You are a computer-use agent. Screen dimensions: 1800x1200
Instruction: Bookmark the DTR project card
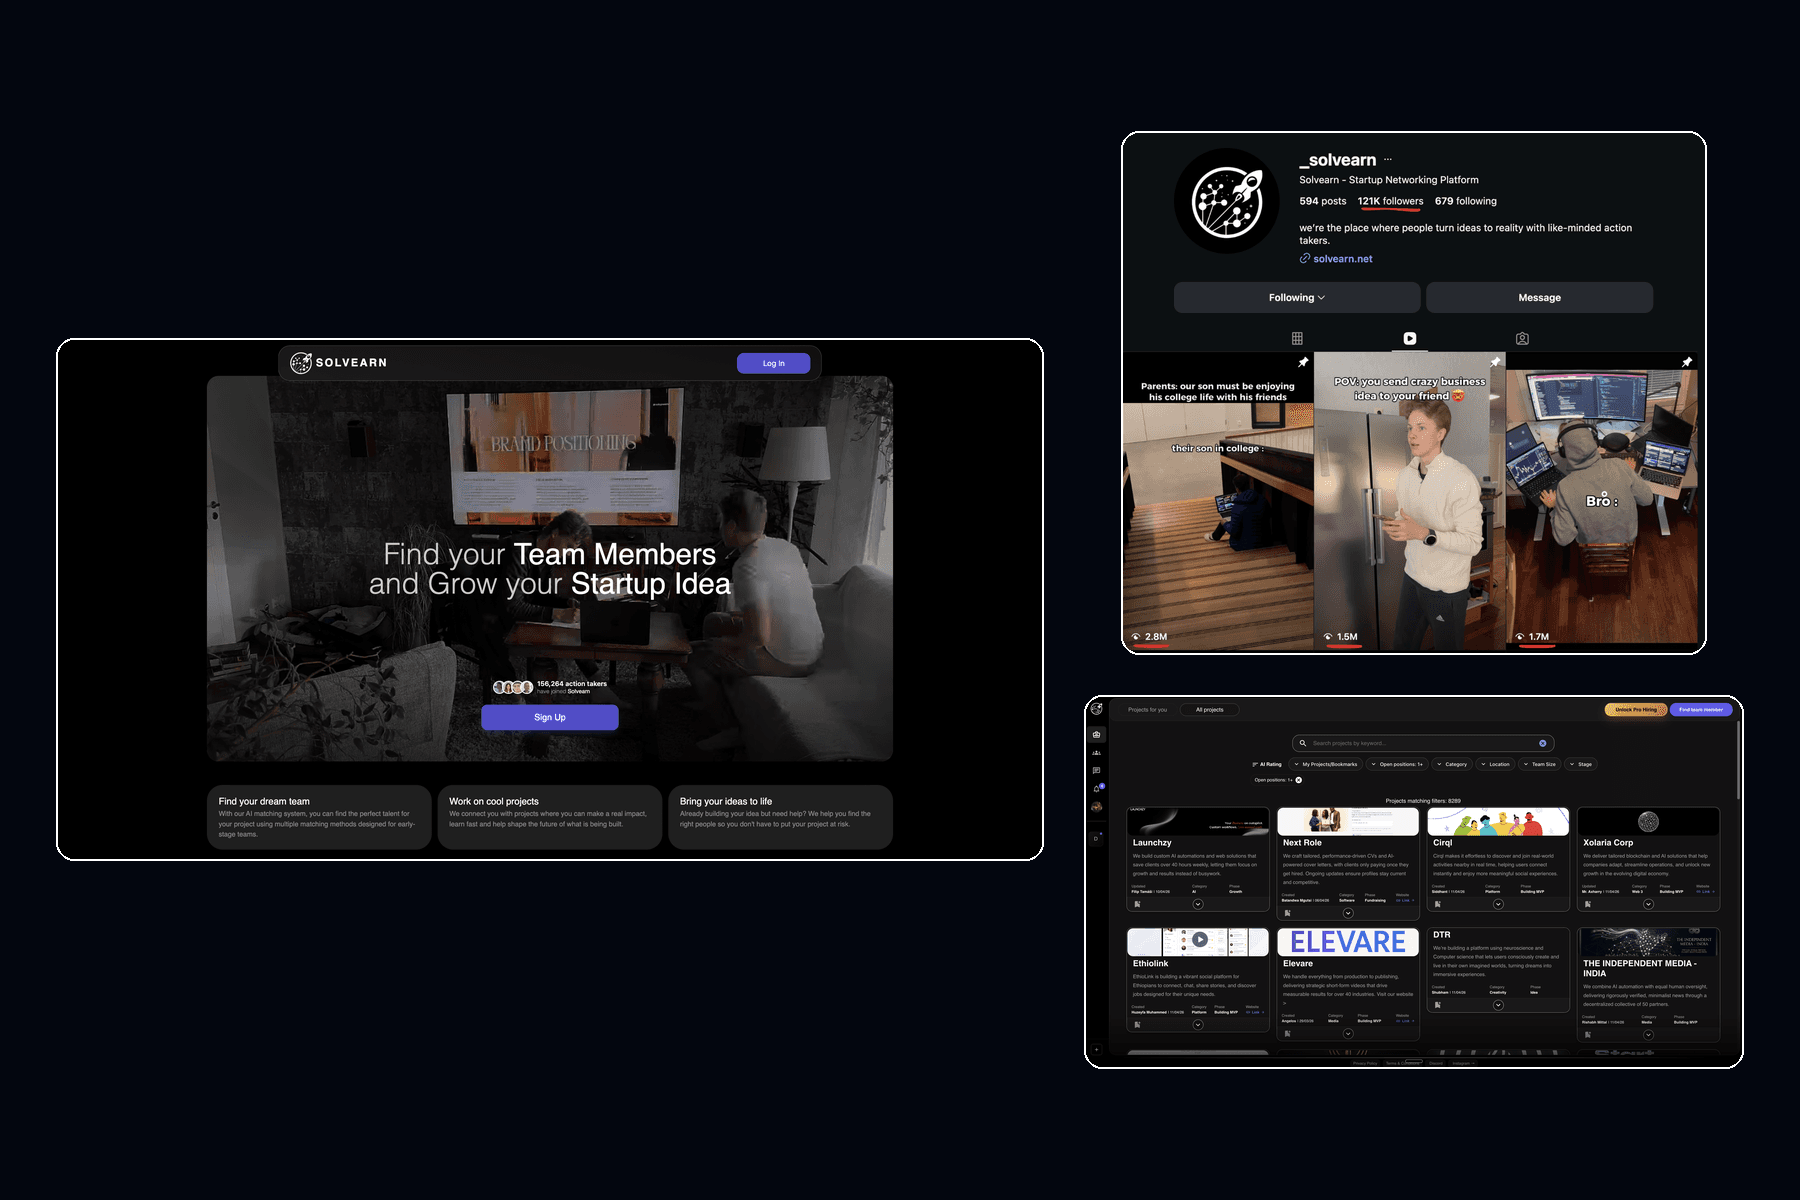pyautogui.click(x=1437, y=1005)
